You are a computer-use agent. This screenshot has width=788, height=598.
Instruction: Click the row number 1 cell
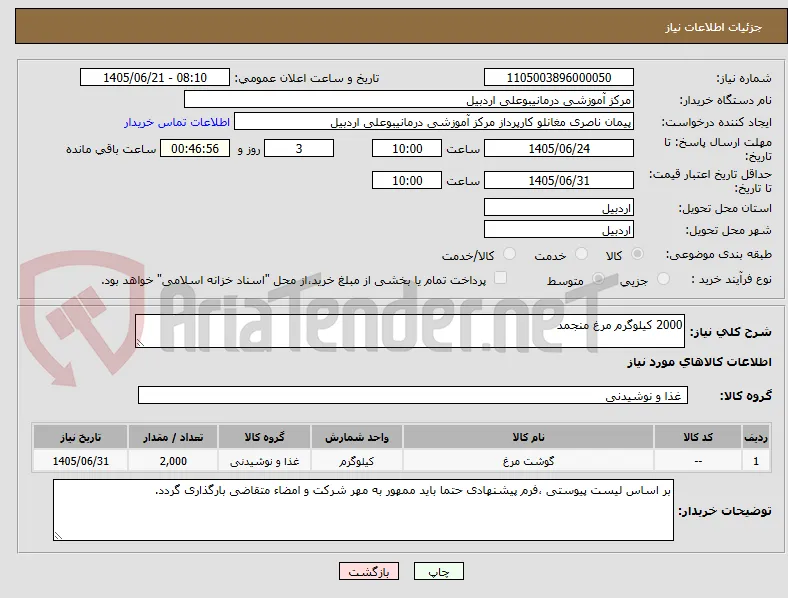pos(756,461)
